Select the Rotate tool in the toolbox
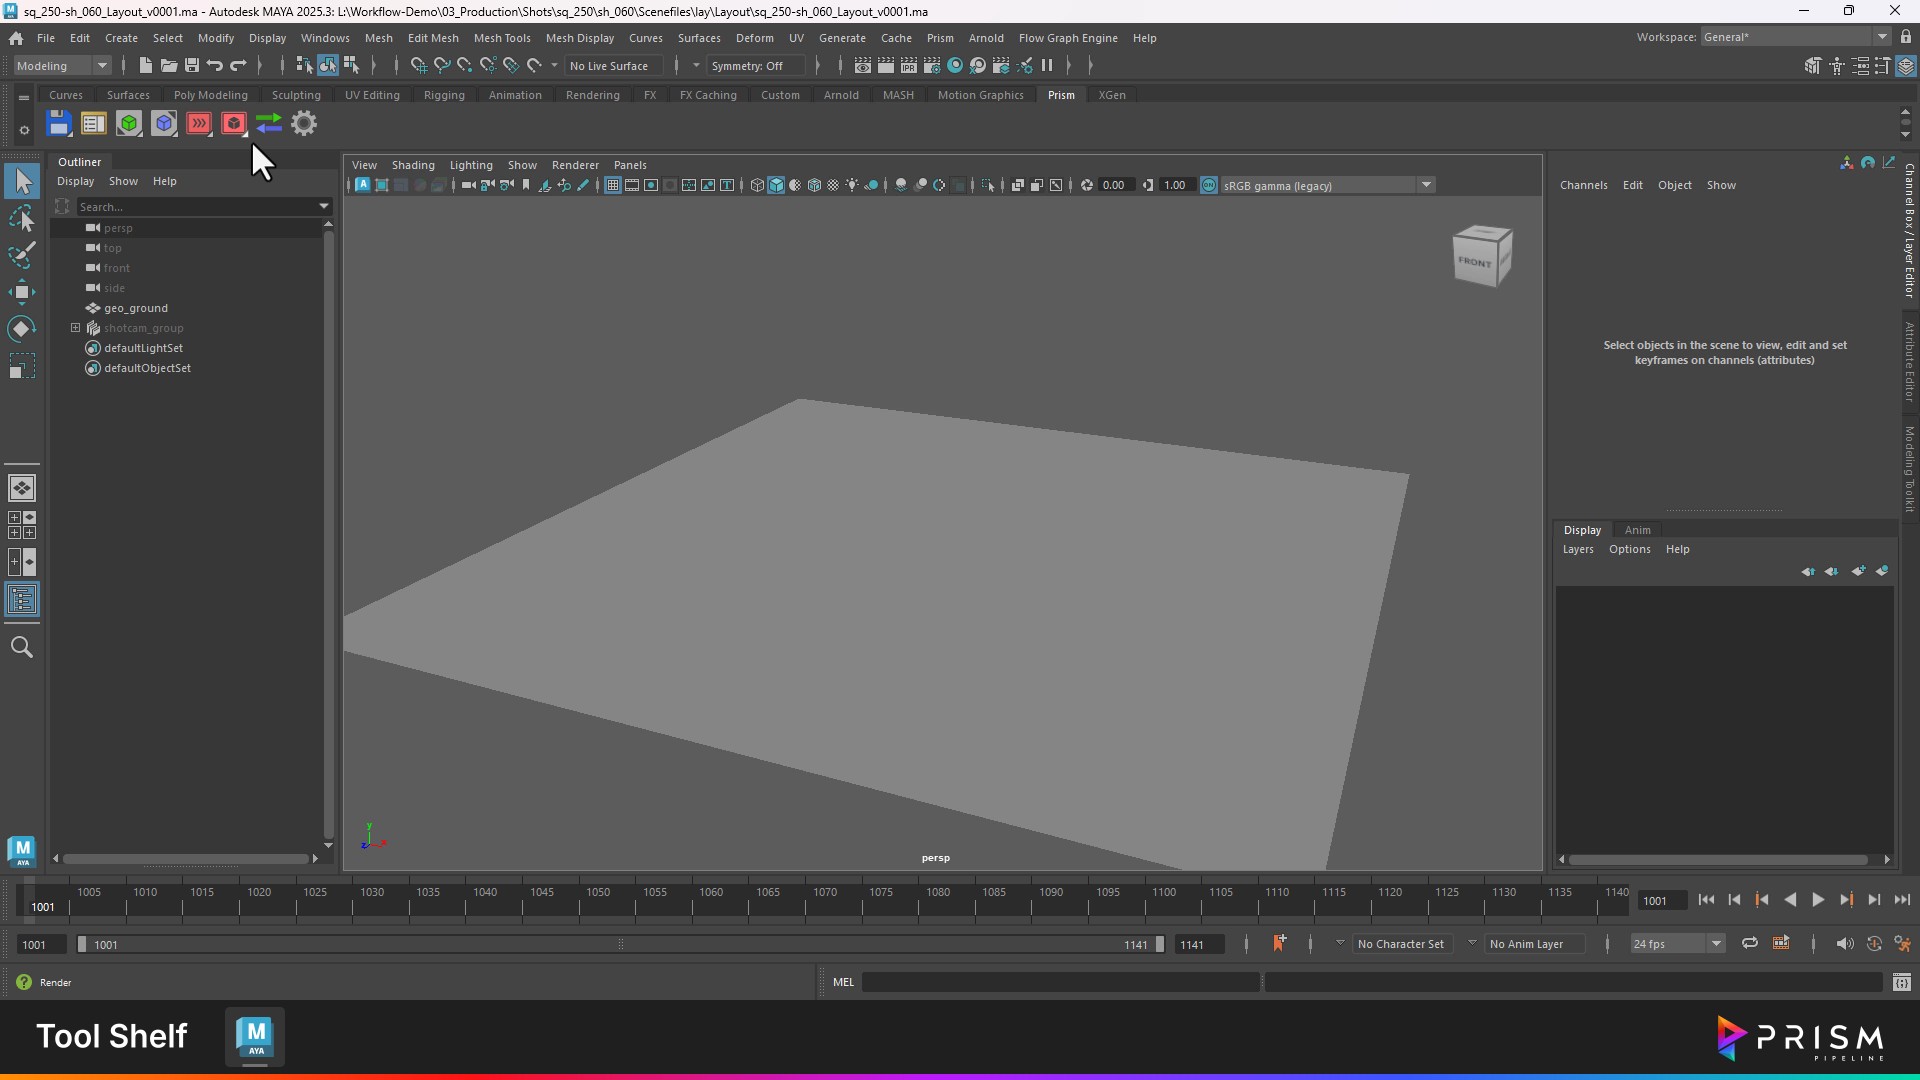Image resolution: width=1920 pixels, height=1080 pixels. click(22, 329)
